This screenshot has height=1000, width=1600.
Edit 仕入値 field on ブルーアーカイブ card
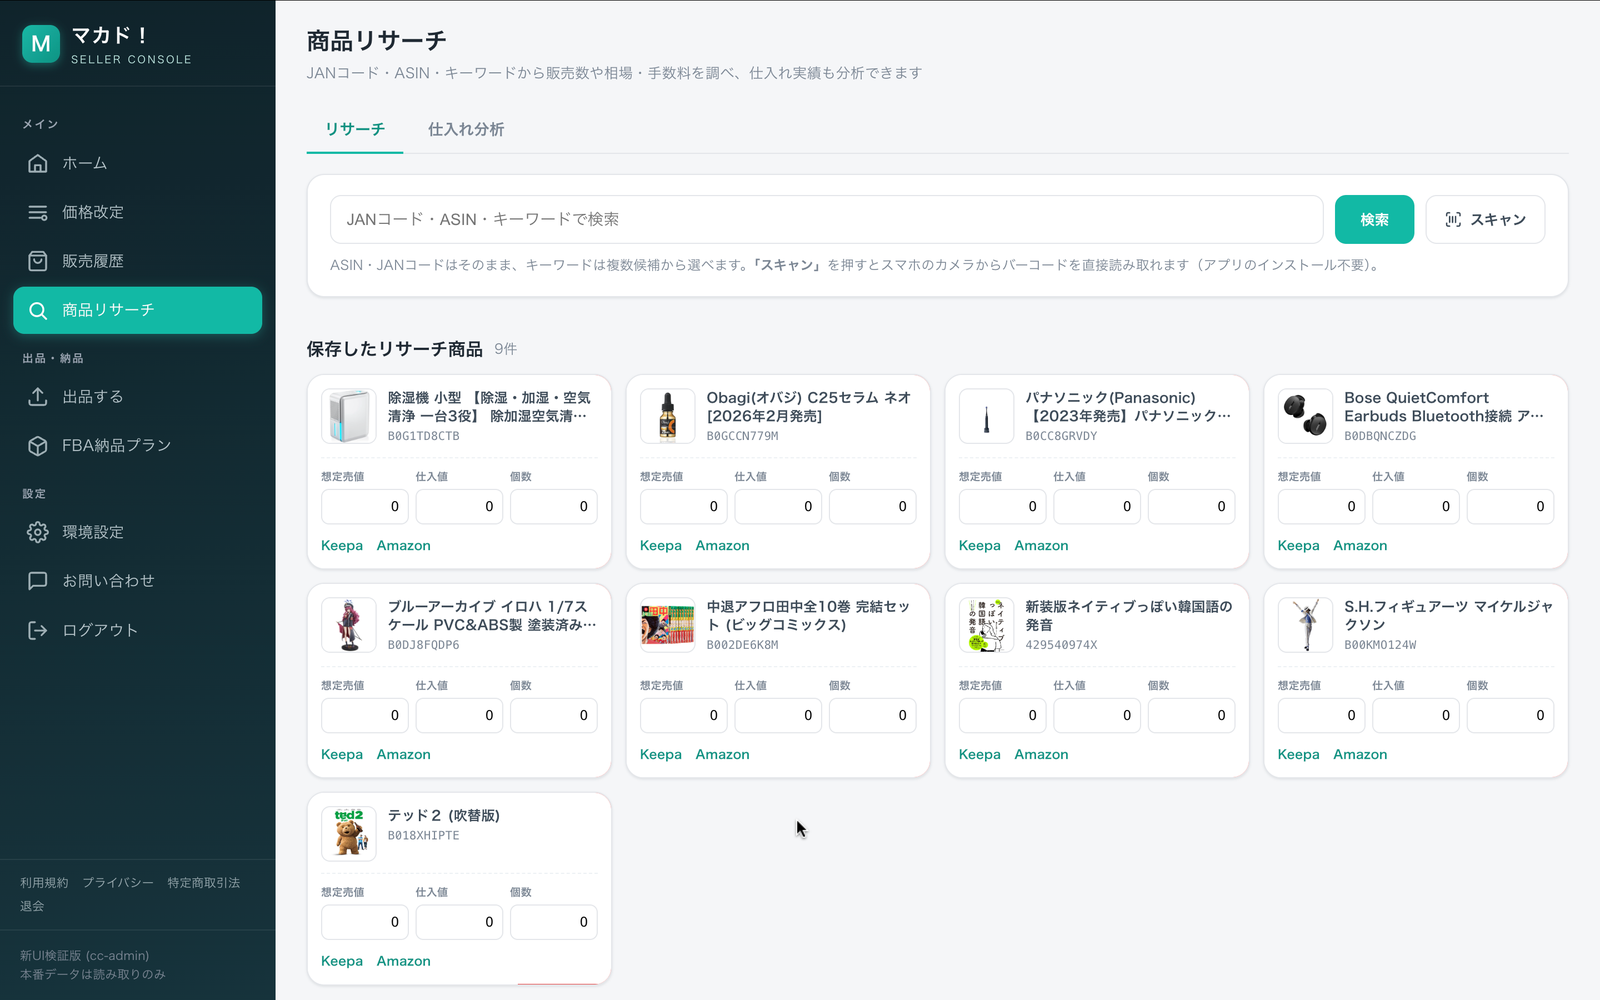[459, 716]
